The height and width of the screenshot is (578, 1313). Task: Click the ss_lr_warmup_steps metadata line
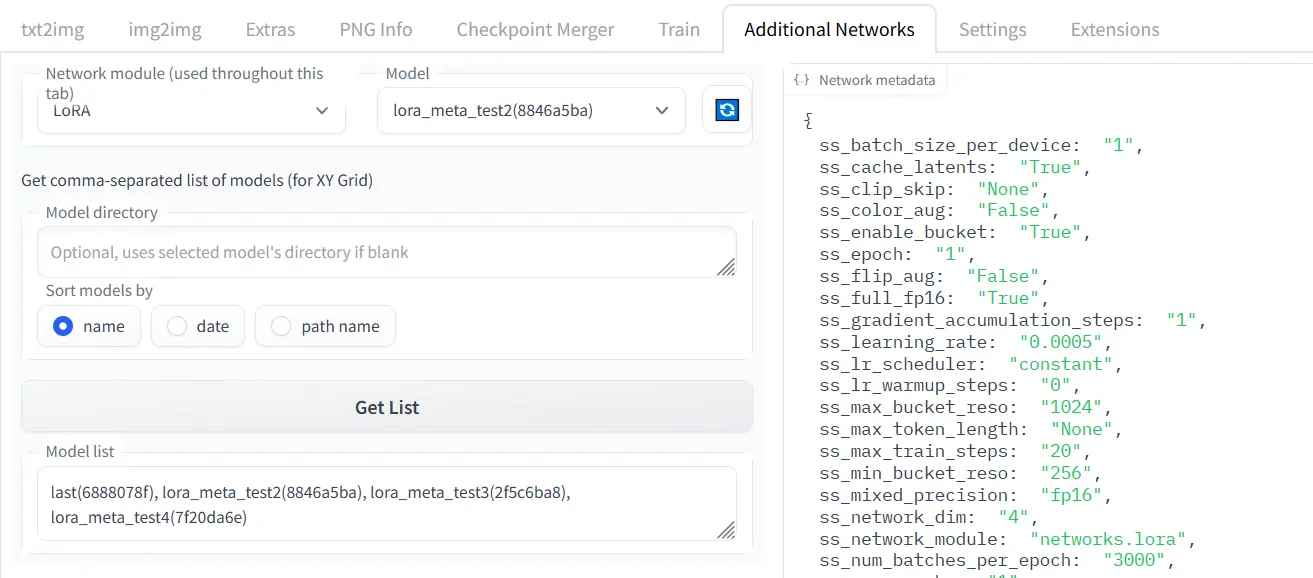coord(950,385)
